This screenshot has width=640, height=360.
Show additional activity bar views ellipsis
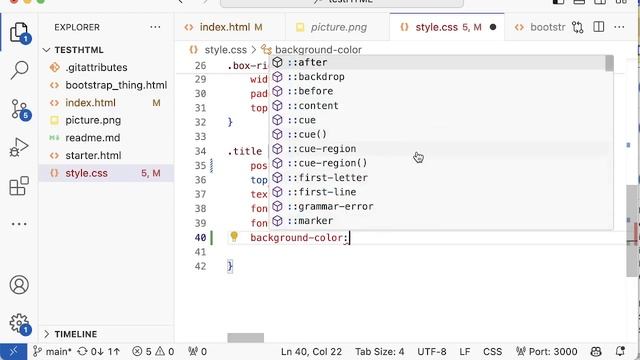19,224
